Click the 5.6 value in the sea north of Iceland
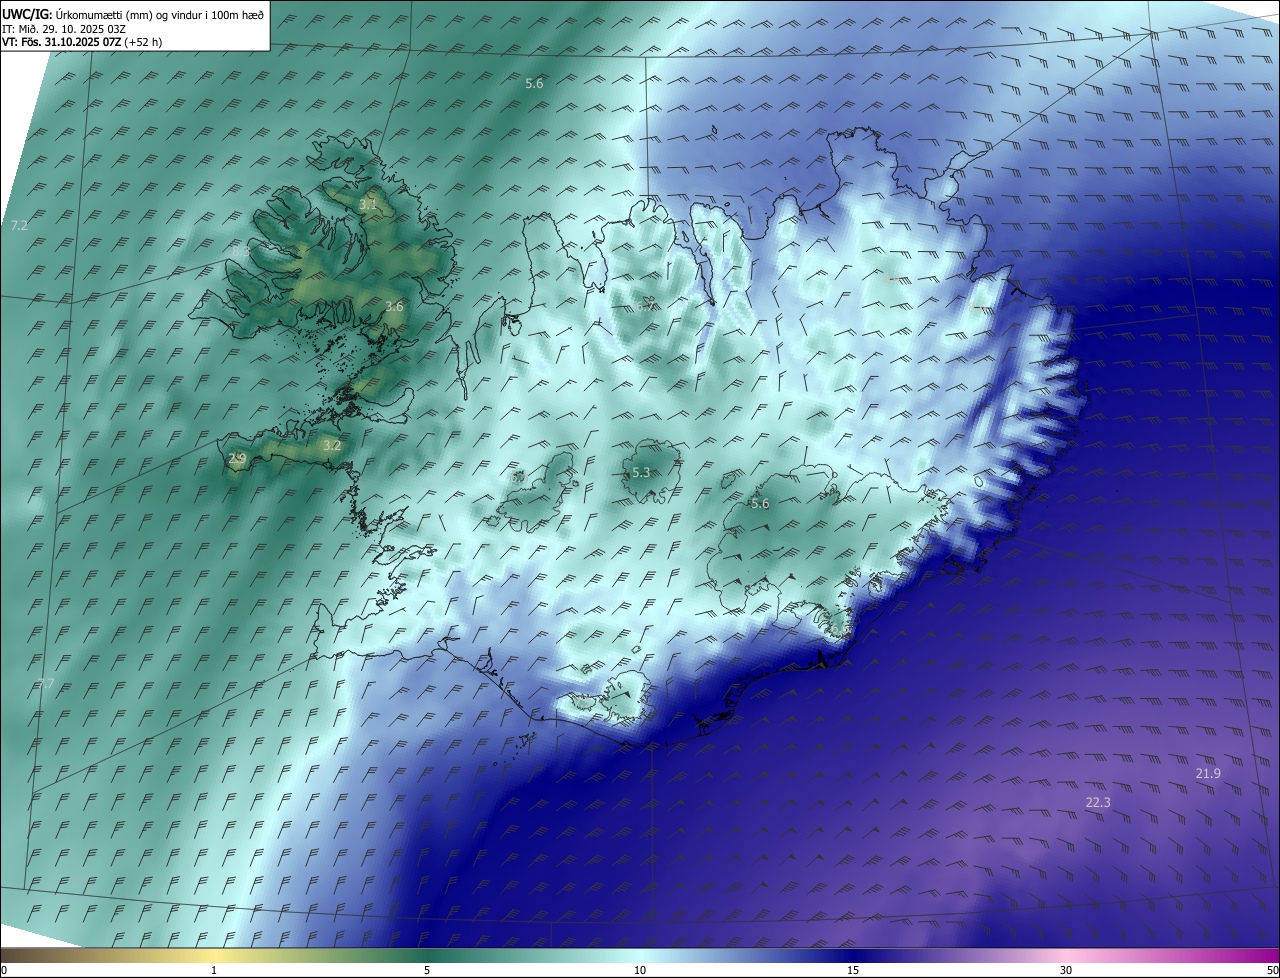Viewport: 1280px width, 978px height. coord(534,83)
